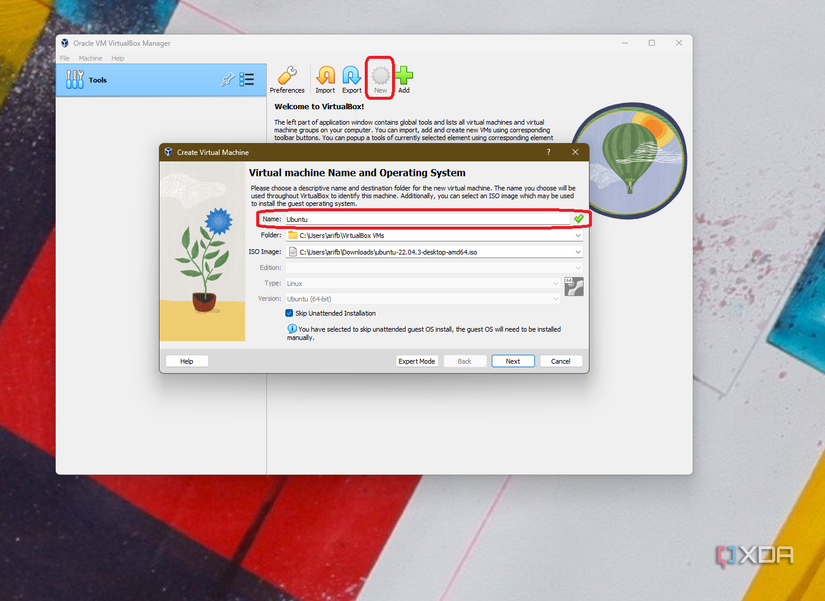Click the Export appliance toolbar icon
The height and width of the screenshot is (601, 825).
tap(351, 80)
